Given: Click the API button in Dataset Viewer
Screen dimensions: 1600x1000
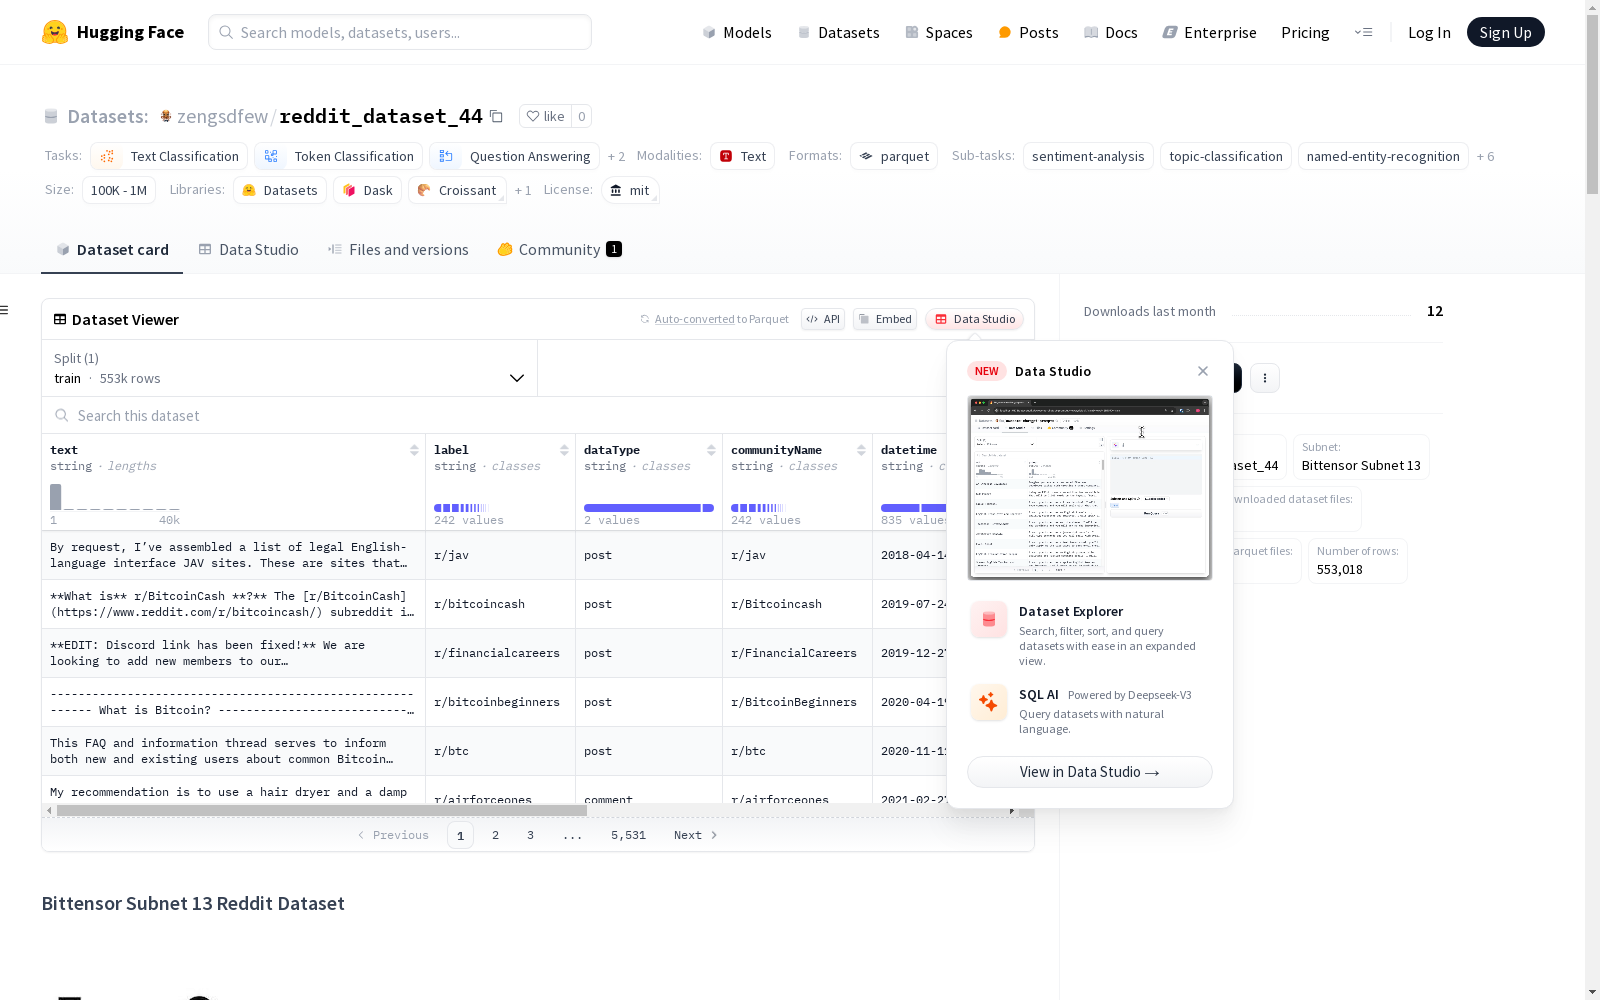Looking at the screenshot, I should [x=823, y=319].
